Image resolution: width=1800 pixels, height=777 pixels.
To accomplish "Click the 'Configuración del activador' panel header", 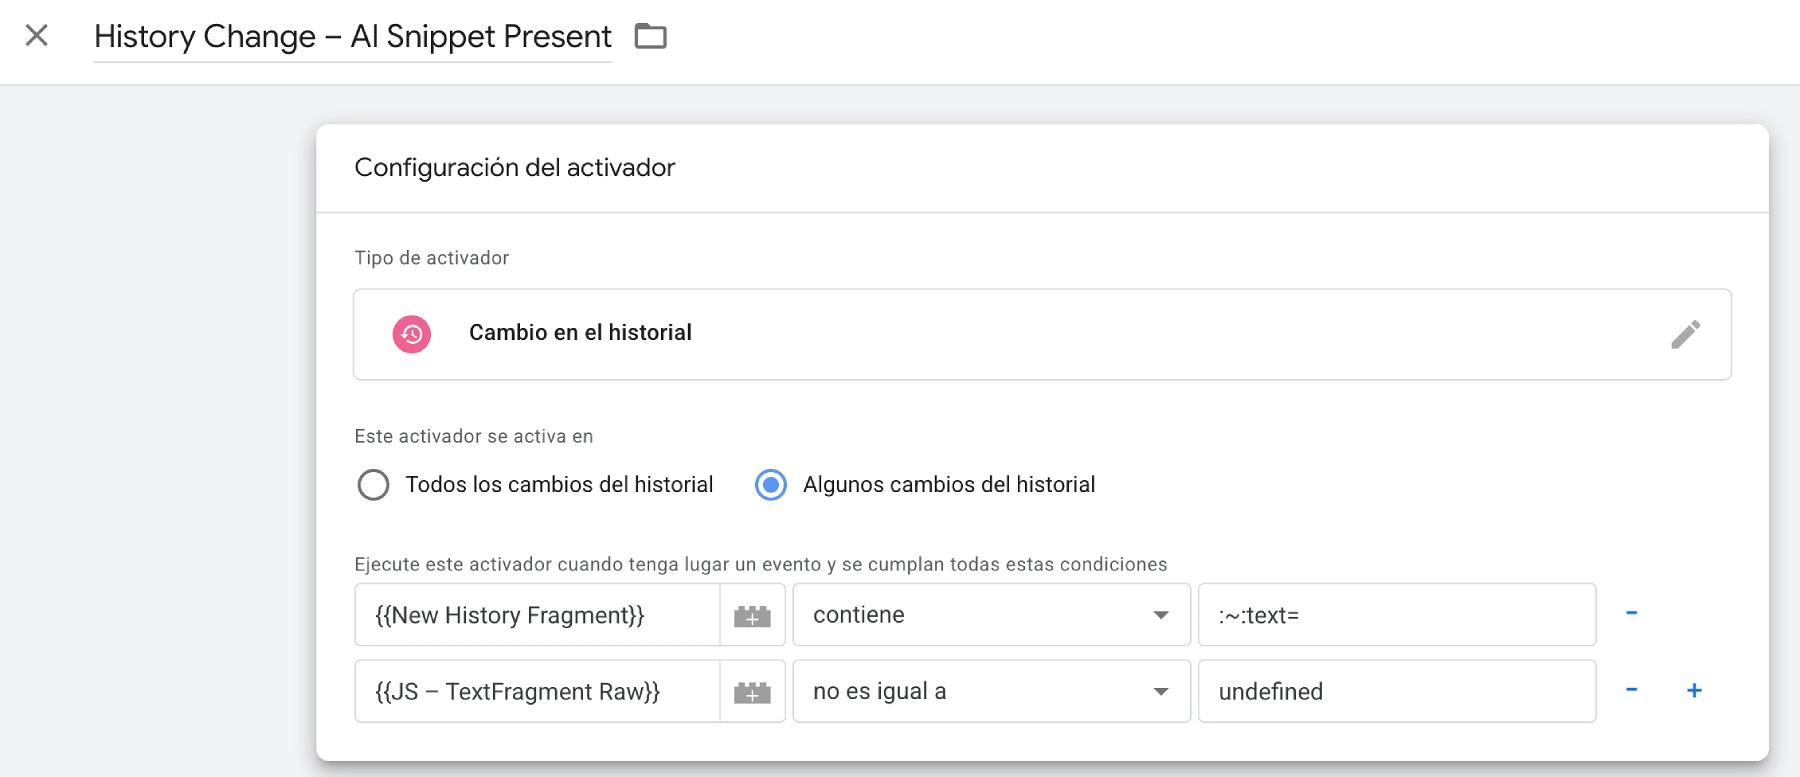I will point(515,168).
